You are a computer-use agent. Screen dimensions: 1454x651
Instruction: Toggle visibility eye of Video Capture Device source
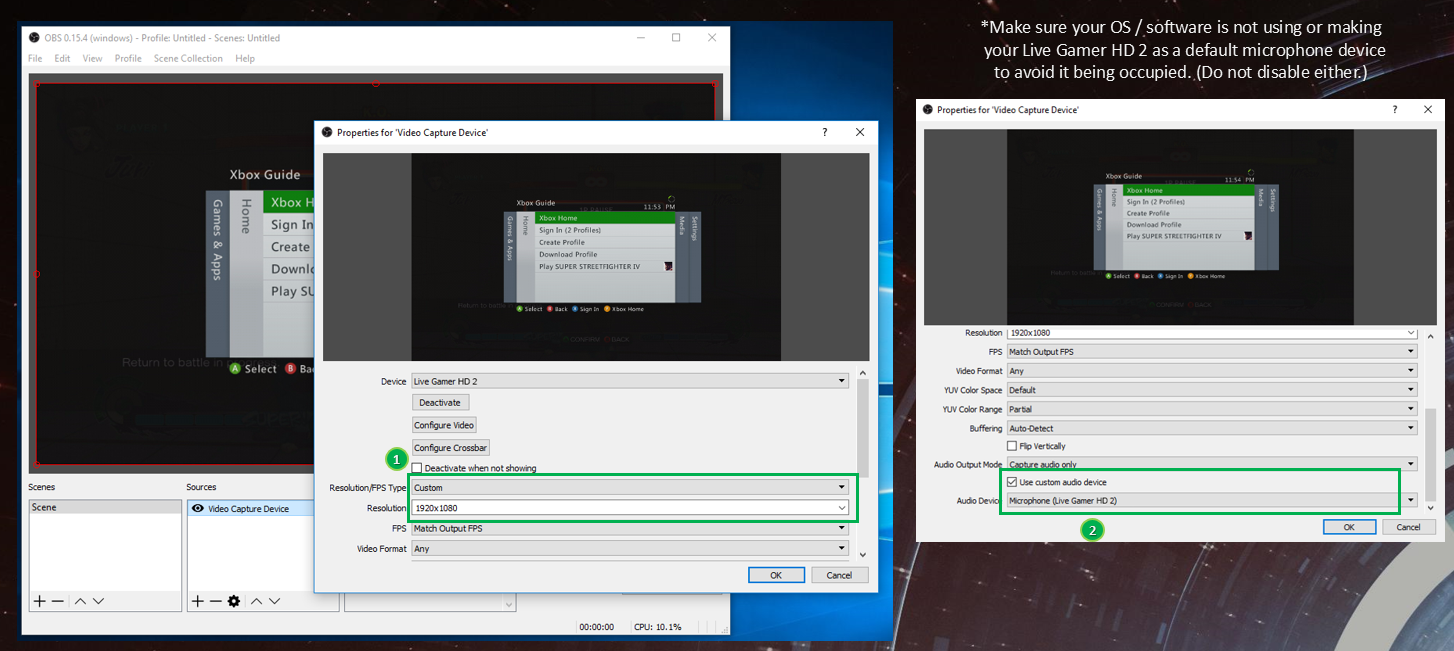198,508
